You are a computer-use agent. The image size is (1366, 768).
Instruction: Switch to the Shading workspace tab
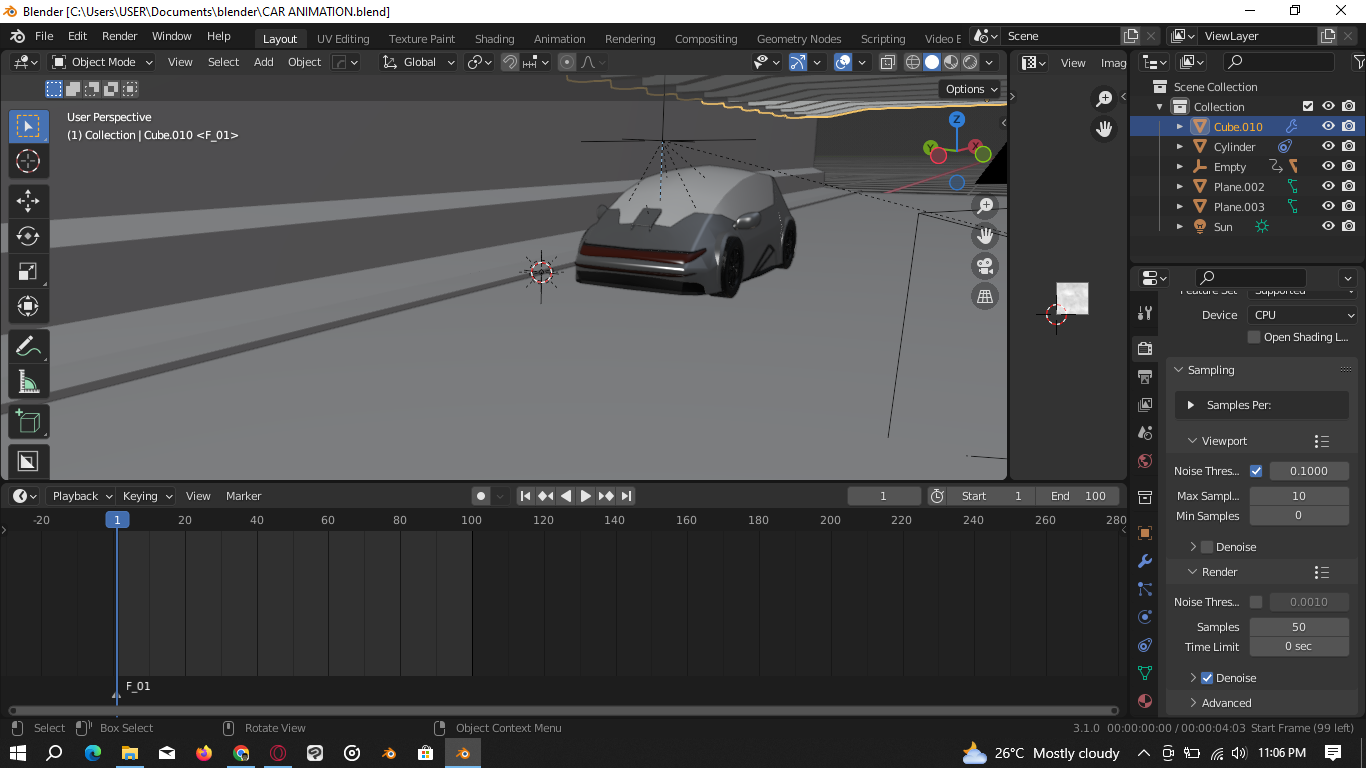click(x=494, y=39)
